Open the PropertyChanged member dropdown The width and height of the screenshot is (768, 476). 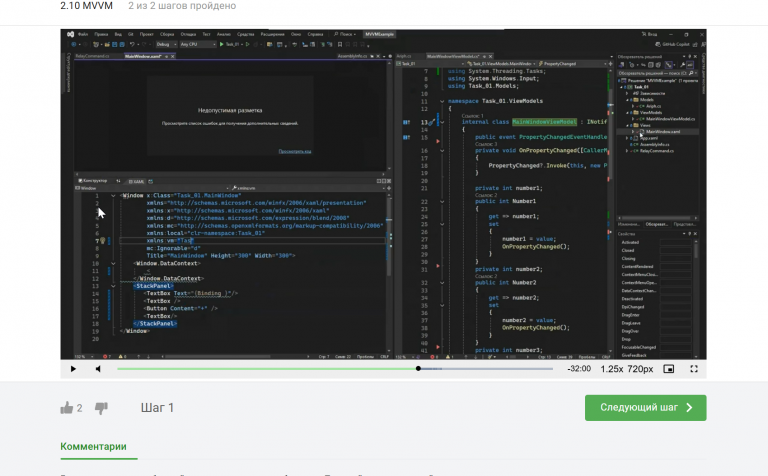(574, 64)
